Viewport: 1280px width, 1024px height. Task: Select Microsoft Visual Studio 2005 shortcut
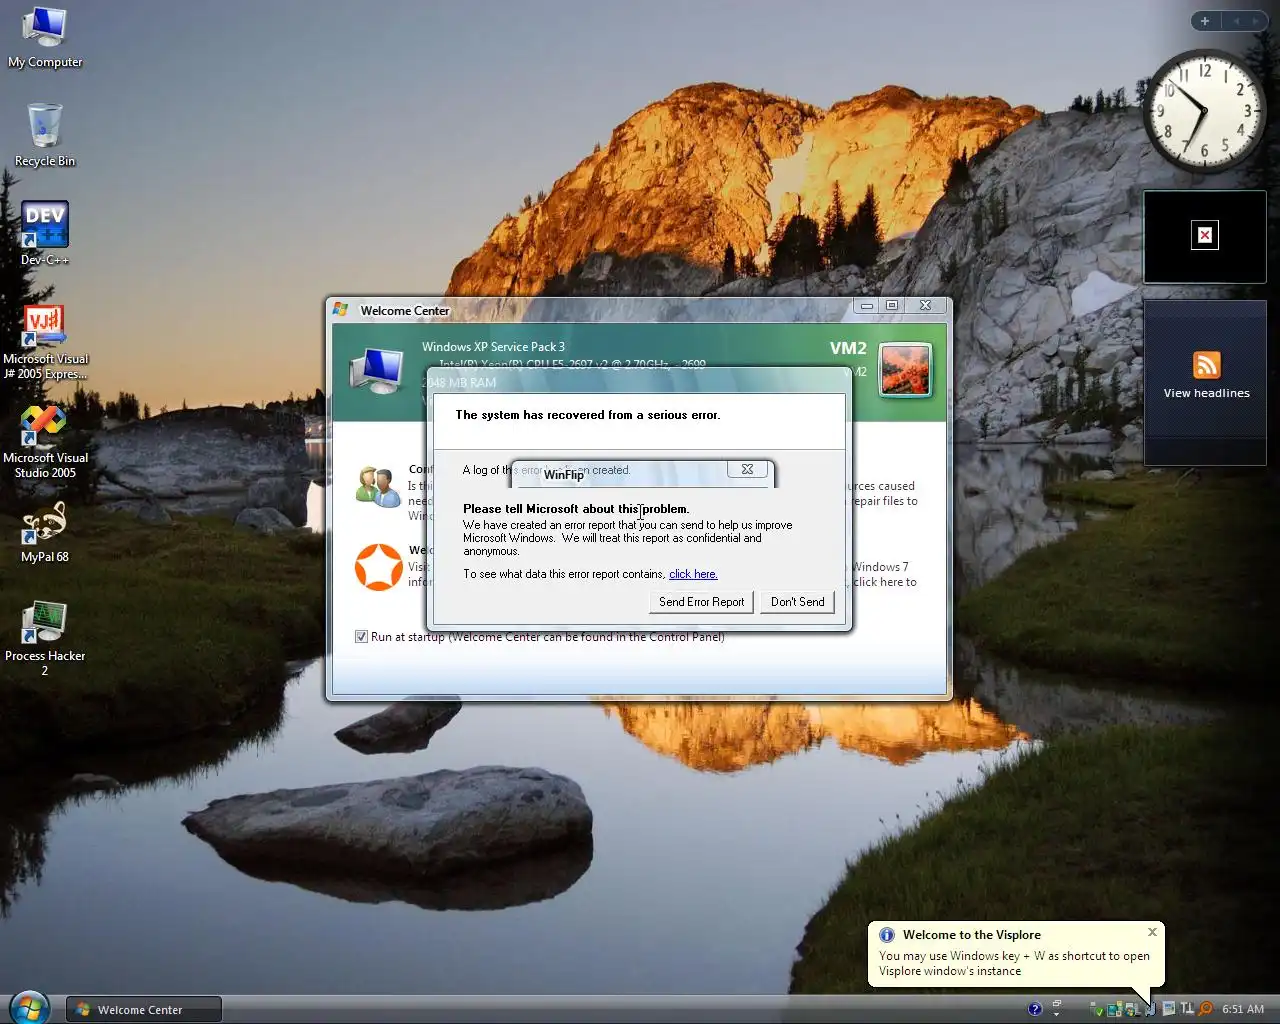[45, 441]
